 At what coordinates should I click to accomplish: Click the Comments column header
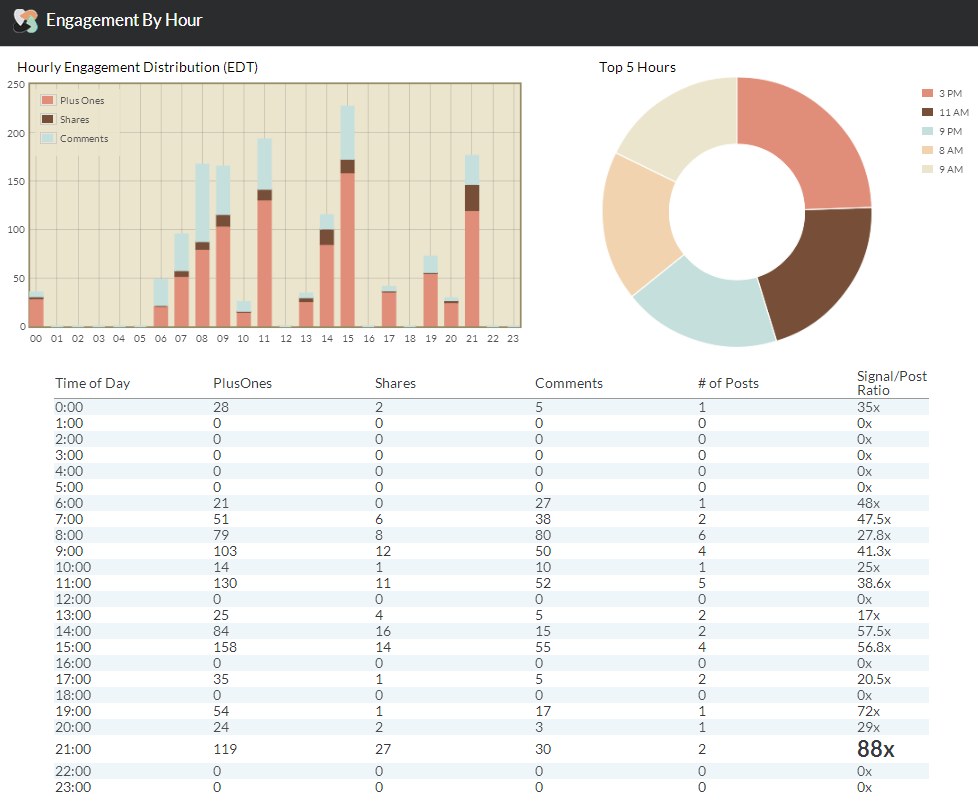(568, 383)
